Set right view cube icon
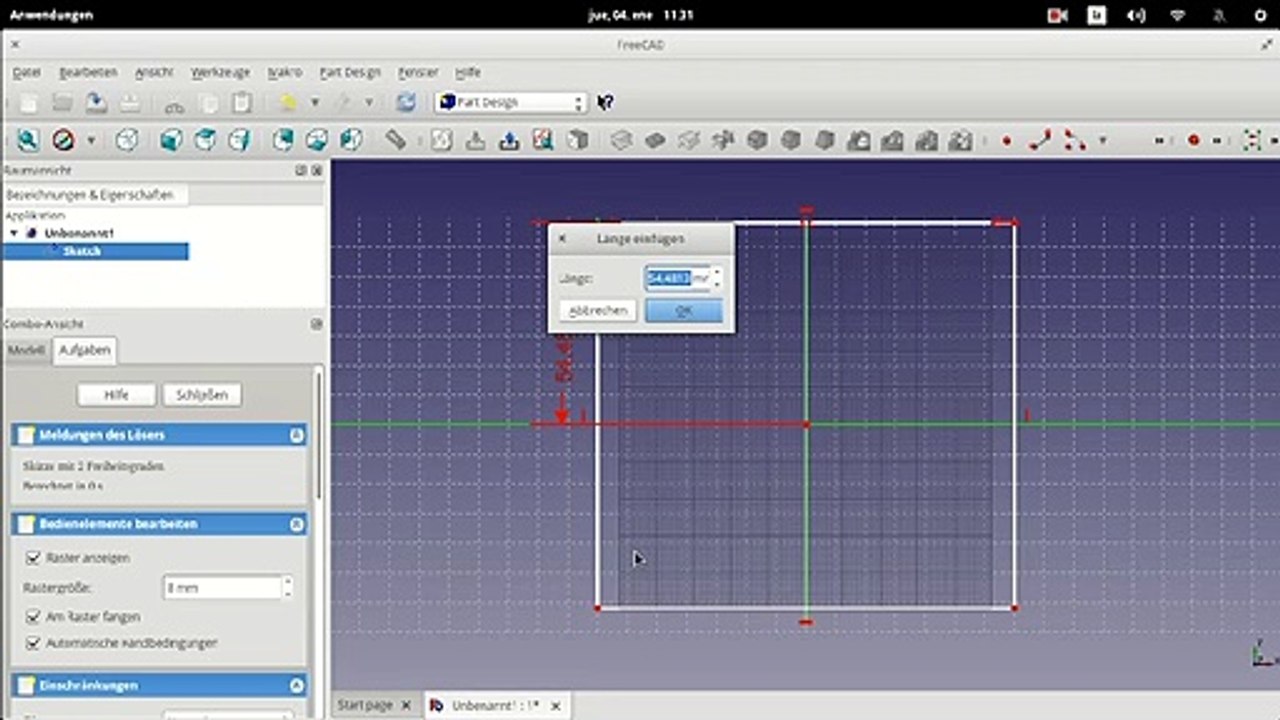 (x=239, y=140)
